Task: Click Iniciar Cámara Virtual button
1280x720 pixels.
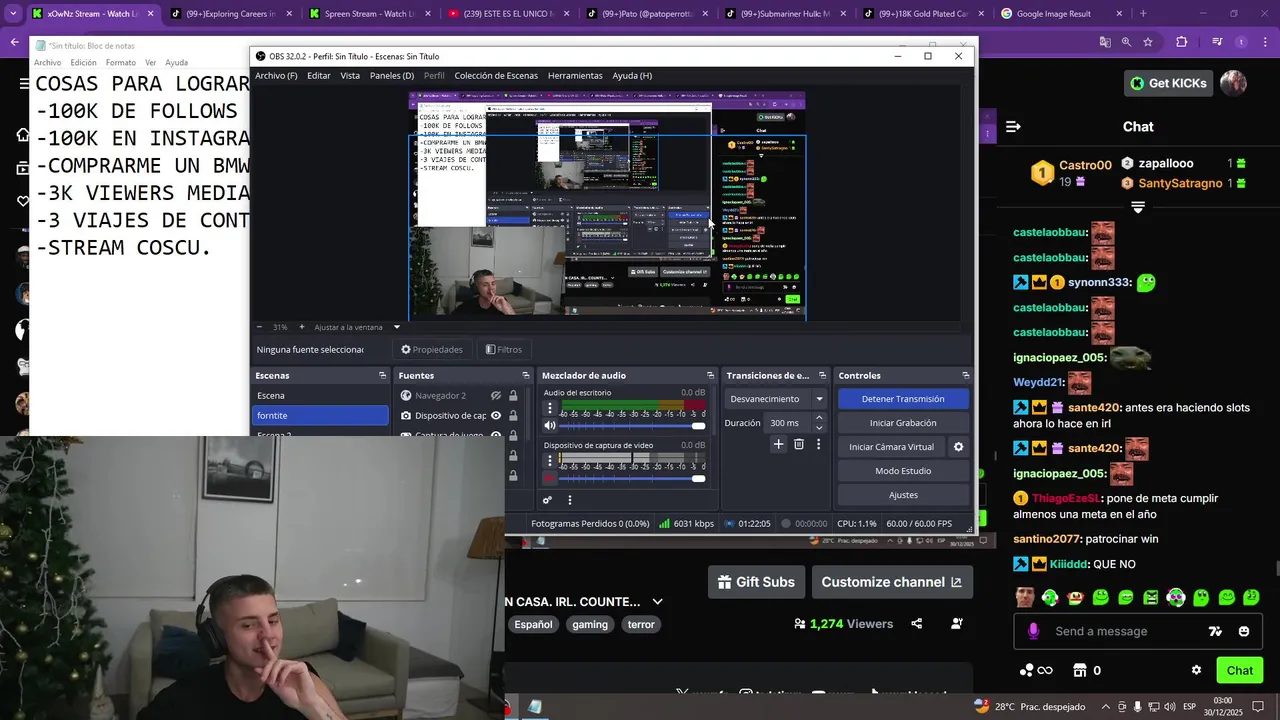Action: click(891, 447)
